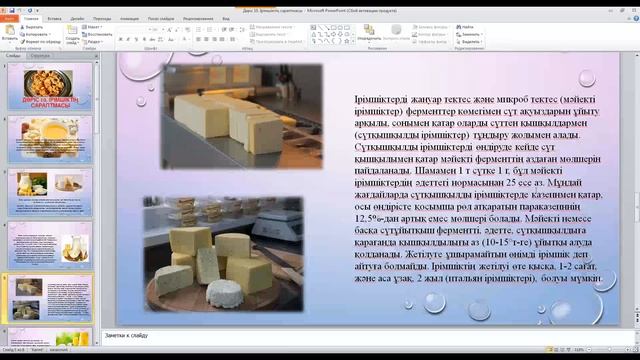Switch to the Transitions (Переходы) tab
The image size is (640, 360).
click(x=102, y=19)
